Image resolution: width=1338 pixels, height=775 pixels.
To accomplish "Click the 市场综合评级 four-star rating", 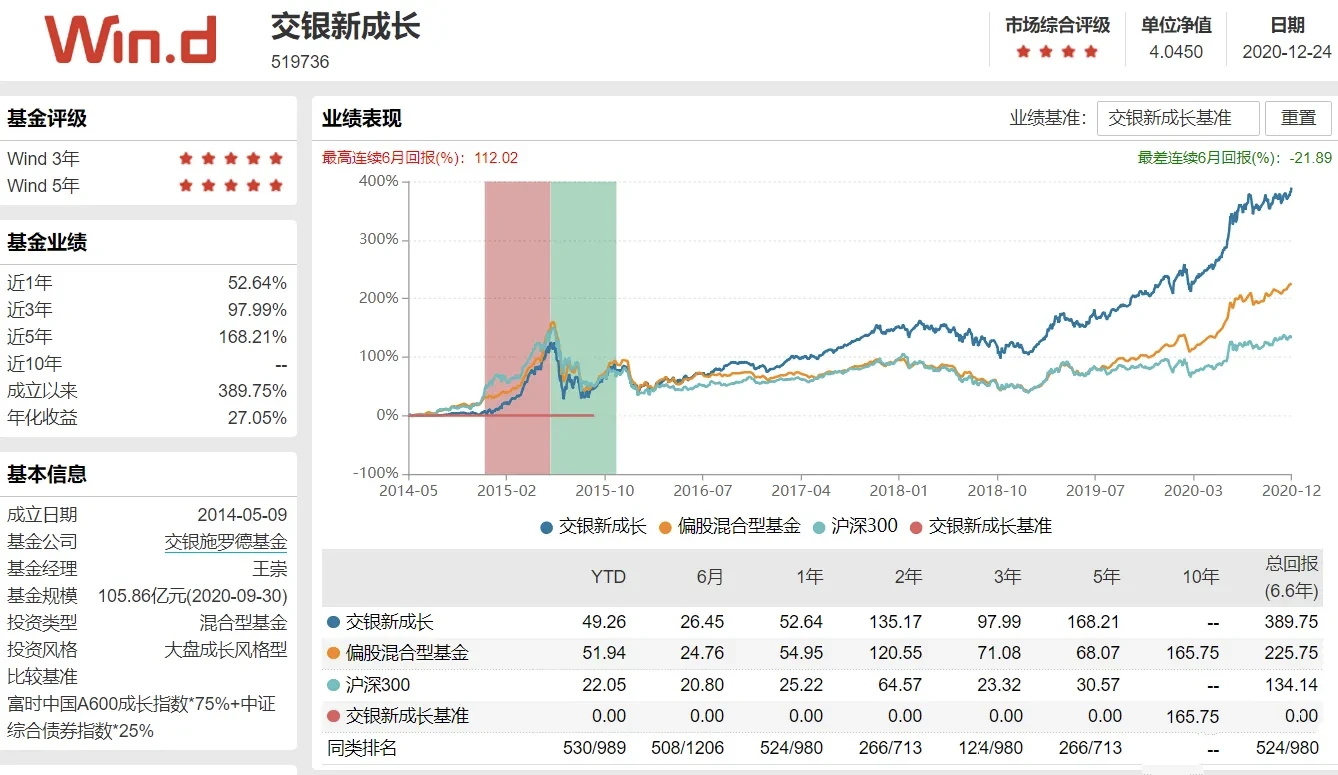I will (x=1057, y=52).
